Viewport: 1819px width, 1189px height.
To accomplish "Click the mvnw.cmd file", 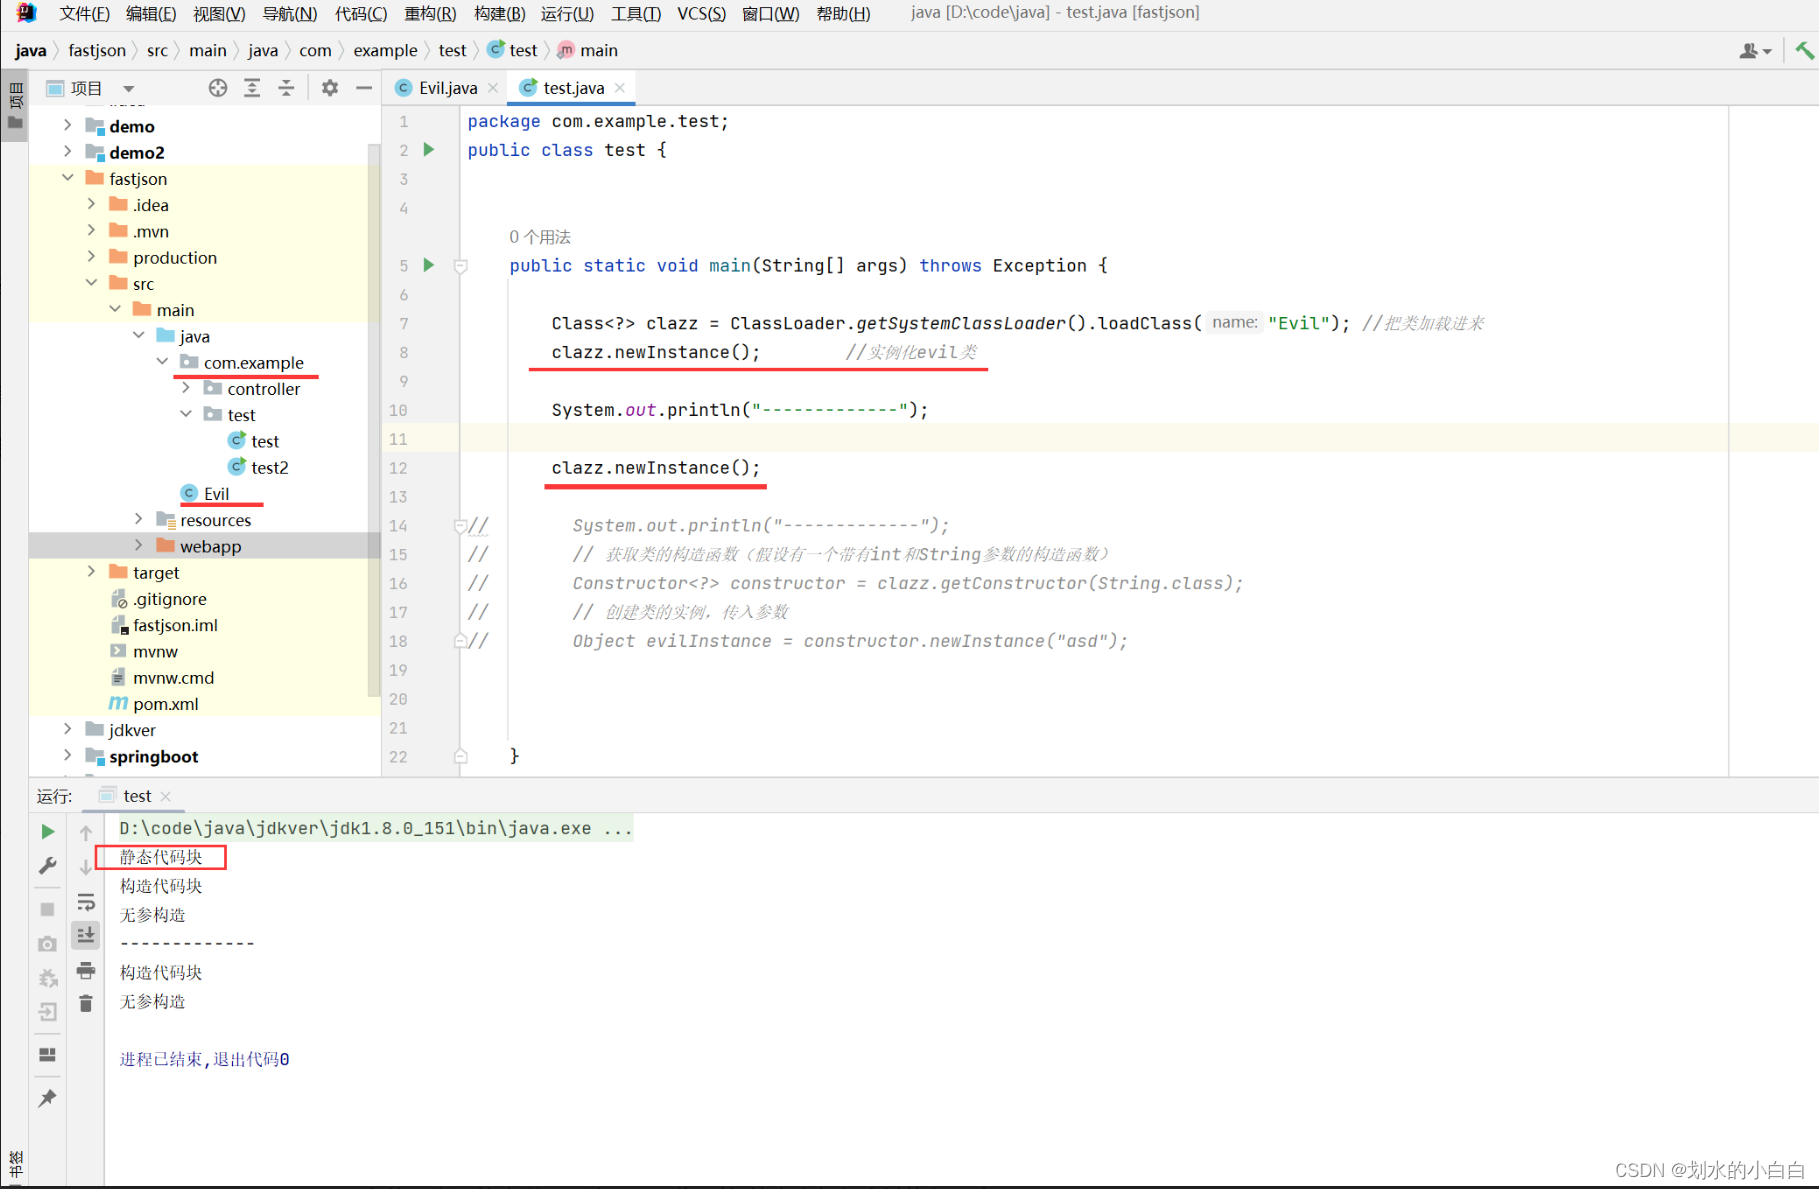I will (173, 678).
